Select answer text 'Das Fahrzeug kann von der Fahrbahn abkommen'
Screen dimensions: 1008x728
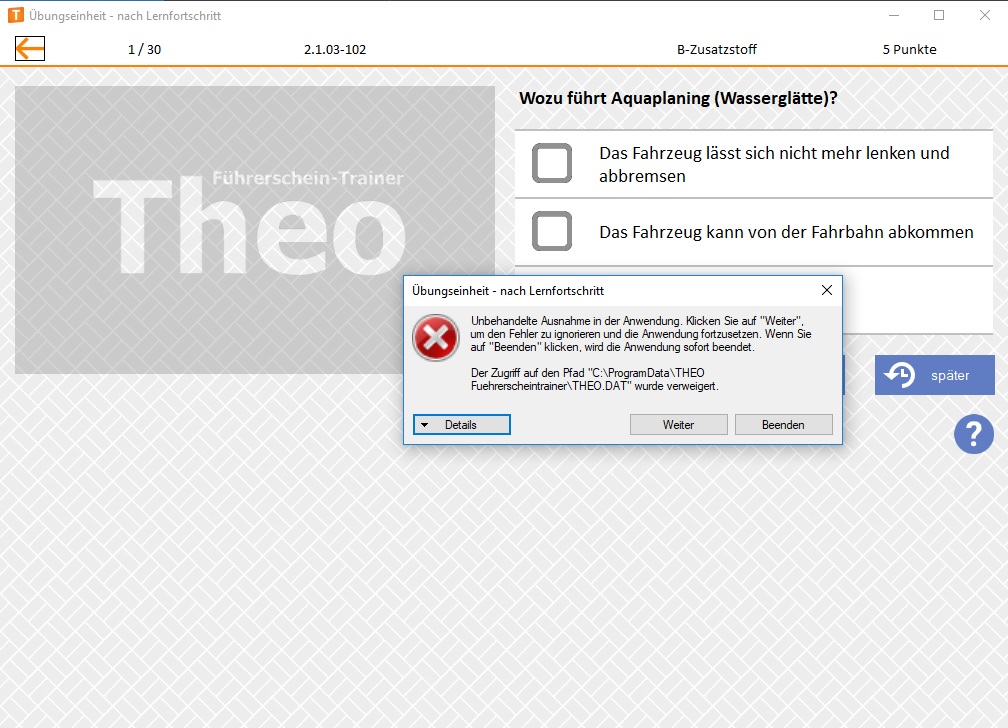click(786, 232)
